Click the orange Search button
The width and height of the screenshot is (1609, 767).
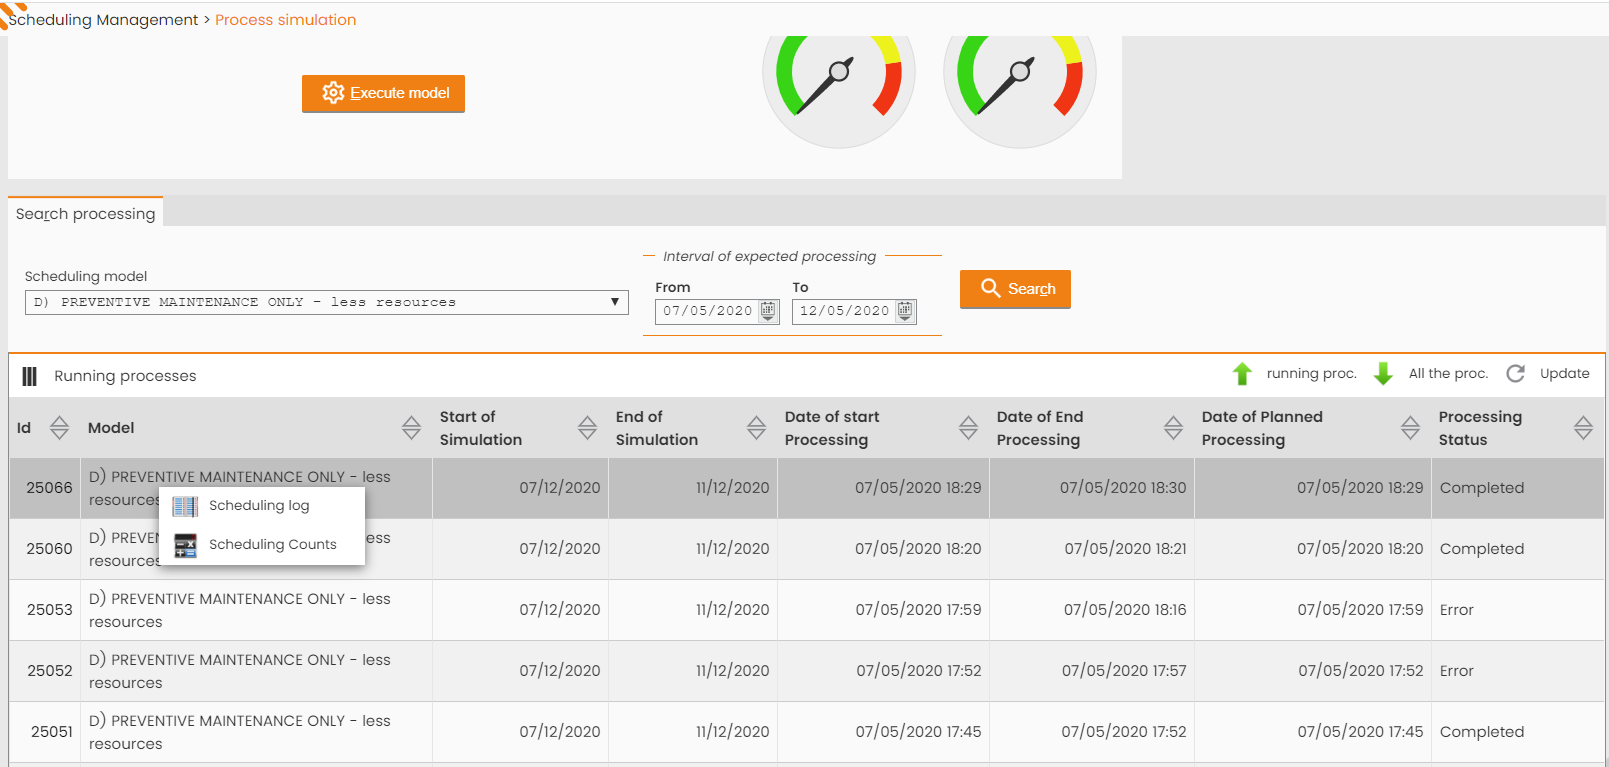point(1015,289)
